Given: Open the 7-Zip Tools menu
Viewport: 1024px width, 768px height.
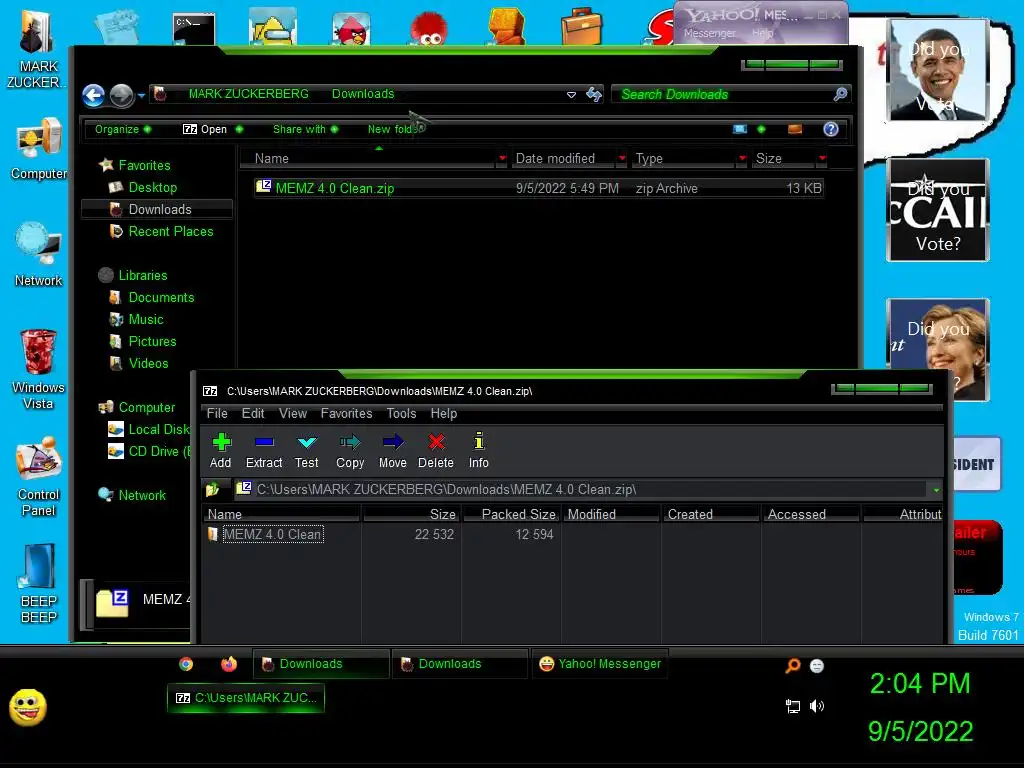Looking at the screenshot, I should 401,413.
